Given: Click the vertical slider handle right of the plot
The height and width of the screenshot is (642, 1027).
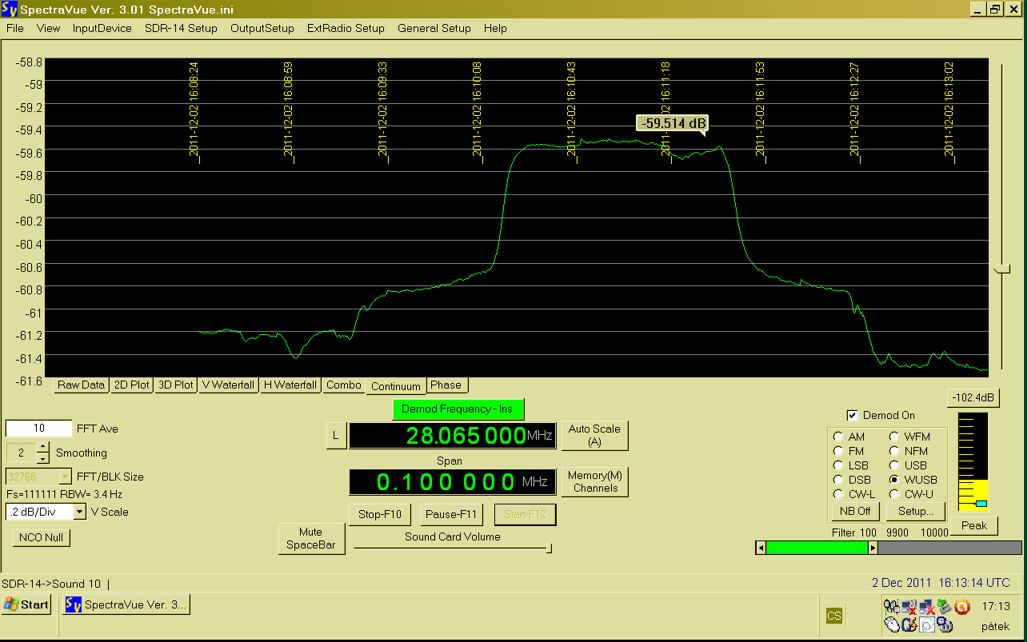Looking at the screenshot, I should [x=1001, y=270].
